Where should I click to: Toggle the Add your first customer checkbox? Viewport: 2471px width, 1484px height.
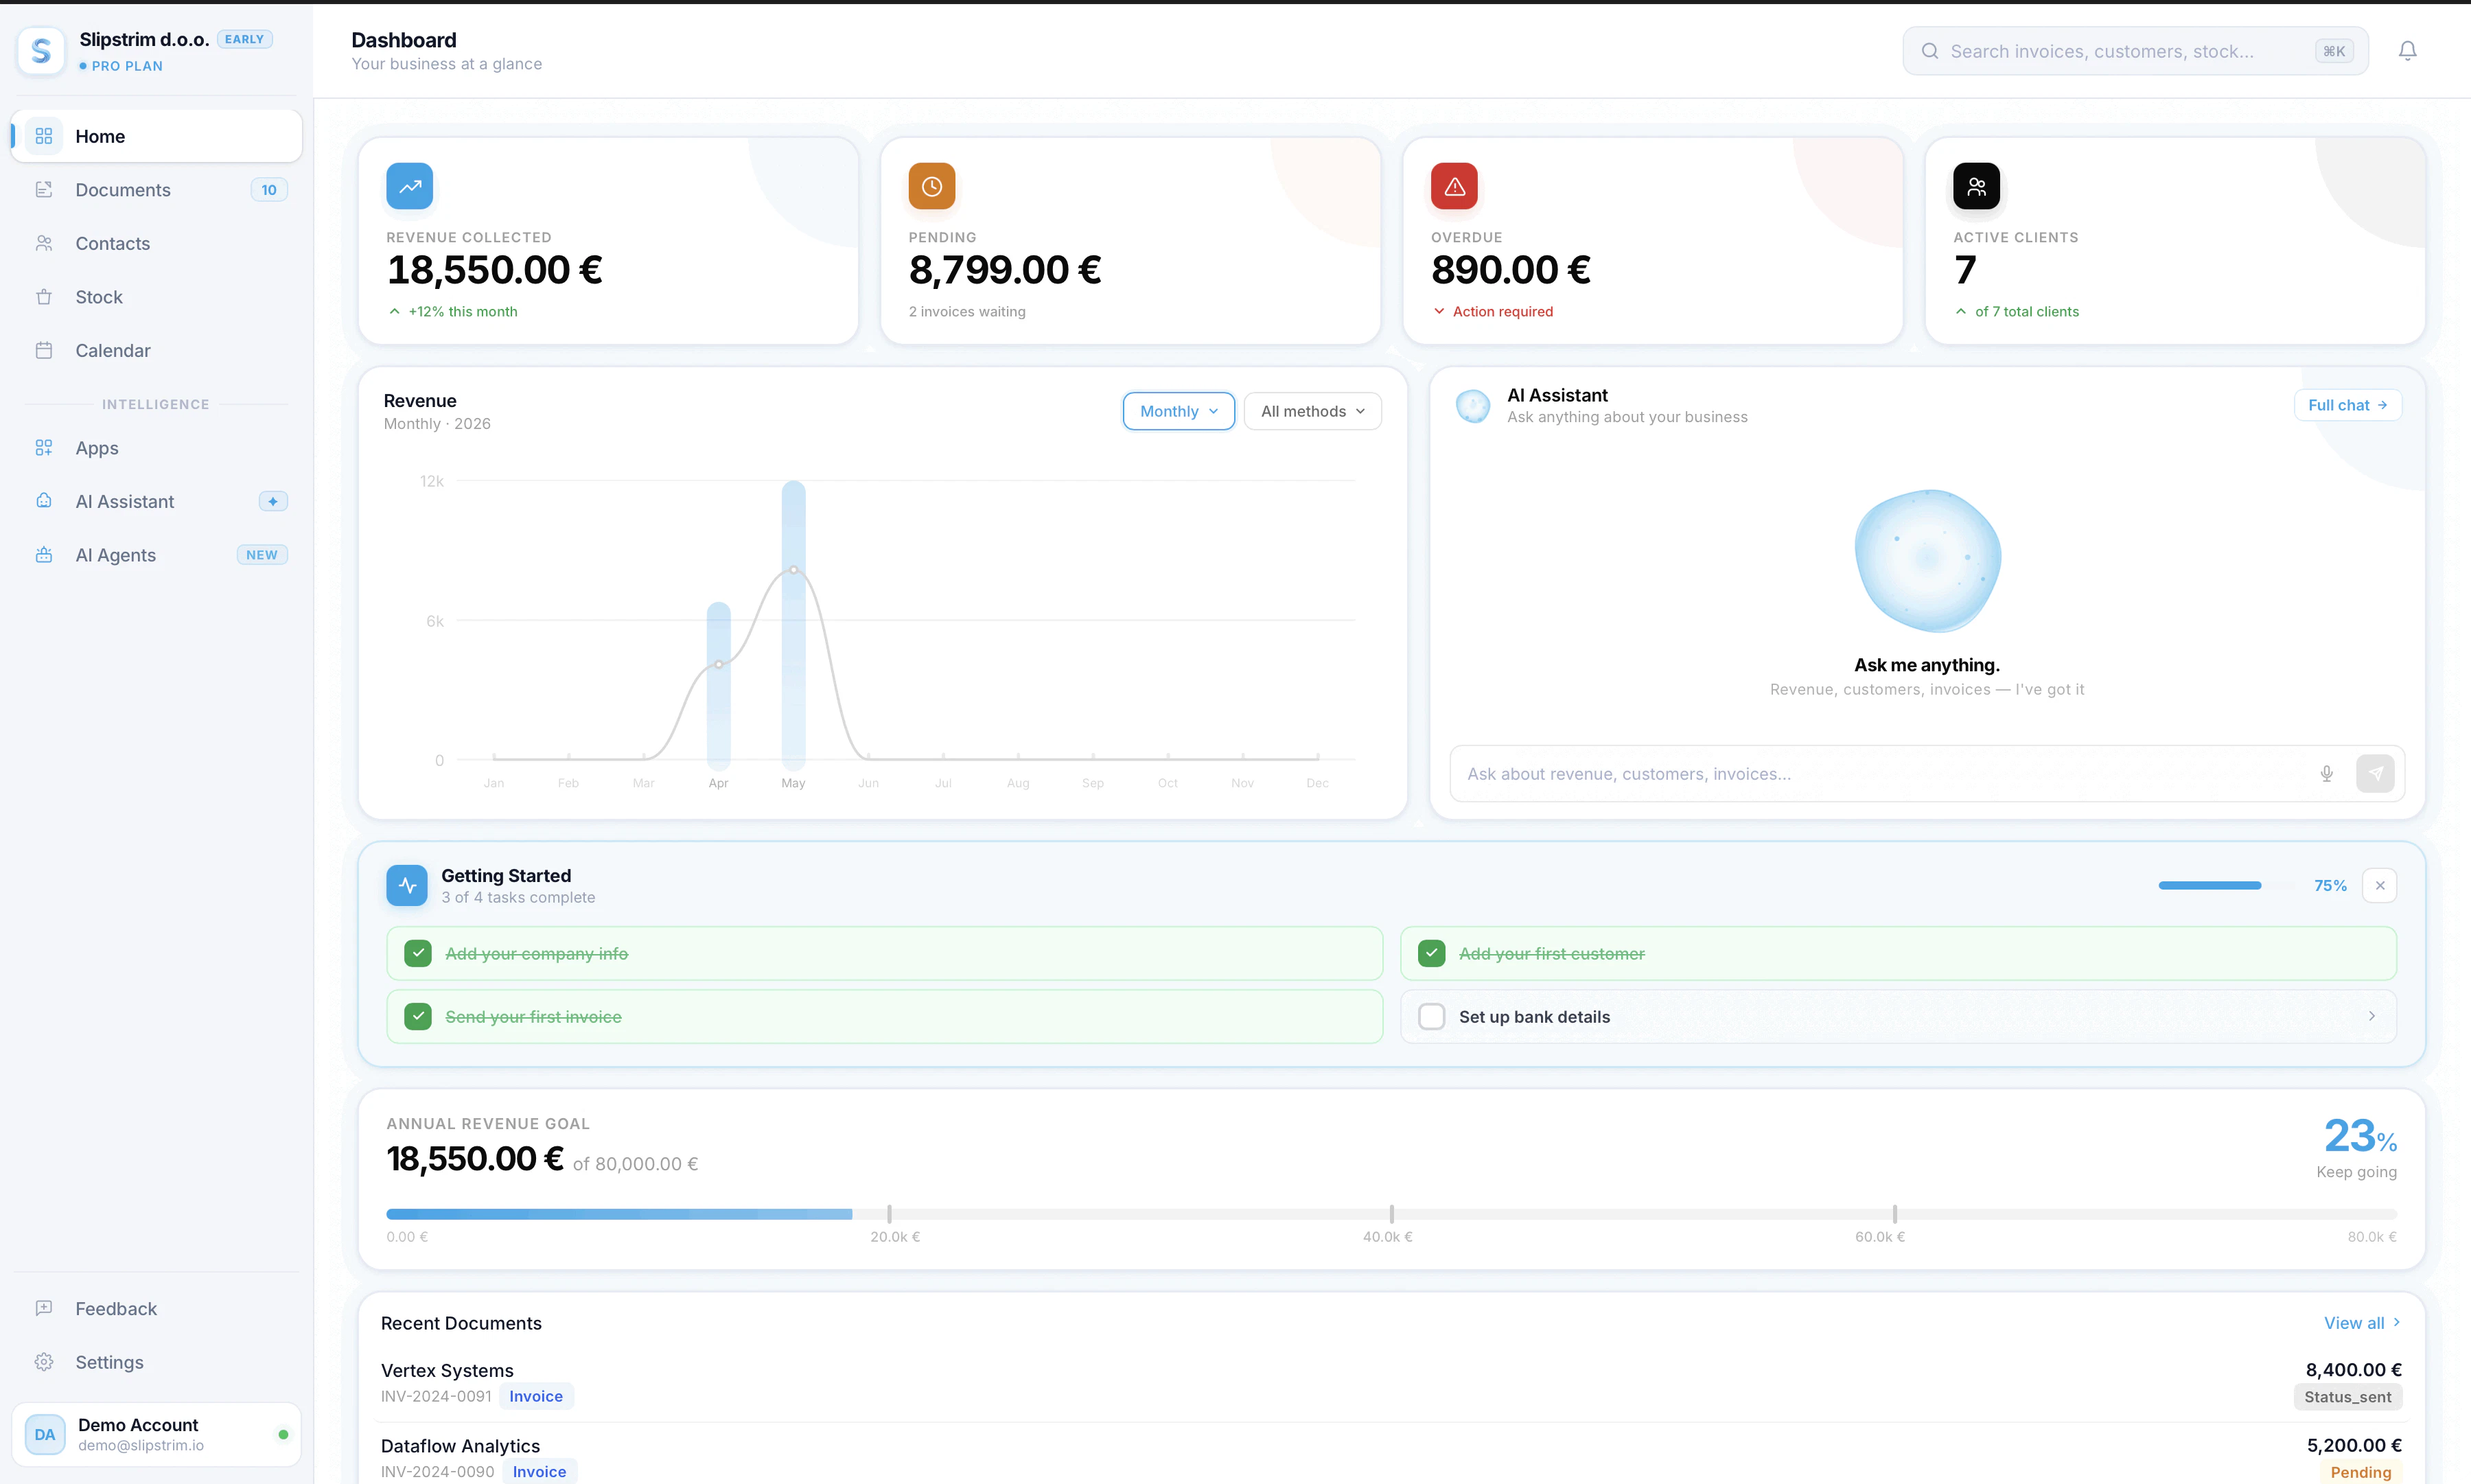coord(1432,953)
